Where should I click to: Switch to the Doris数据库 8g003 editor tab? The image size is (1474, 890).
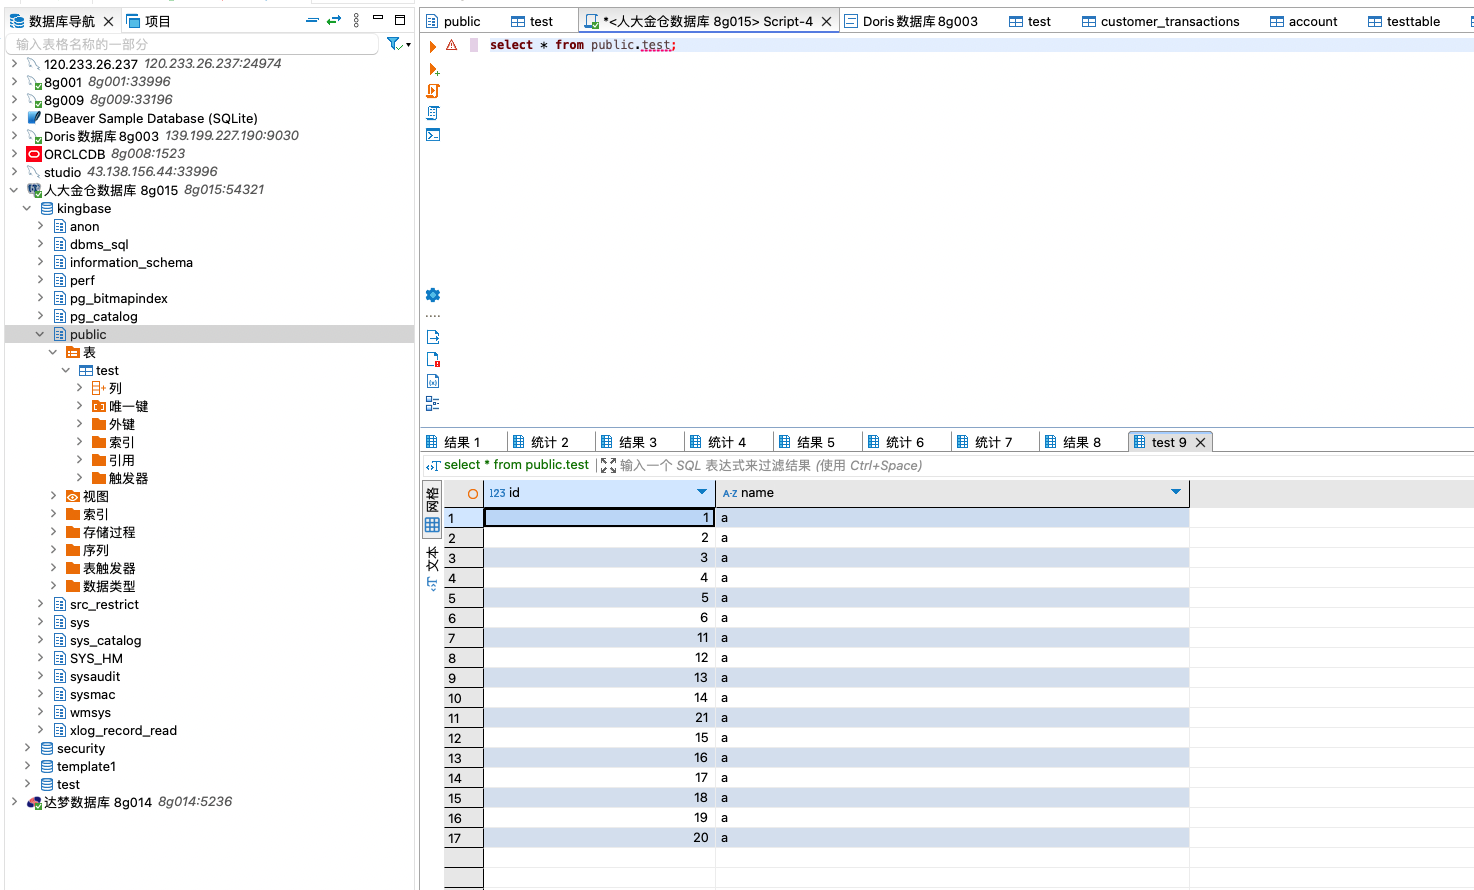click(x=911, y=21)
